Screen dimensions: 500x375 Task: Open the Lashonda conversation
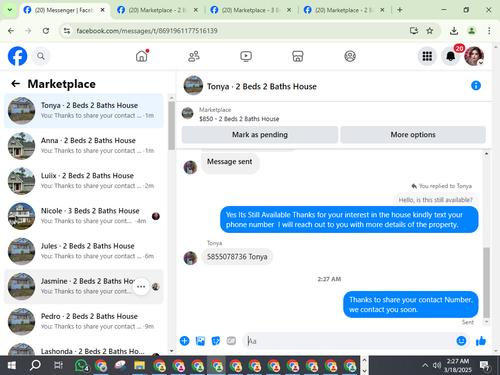[84, 349]
